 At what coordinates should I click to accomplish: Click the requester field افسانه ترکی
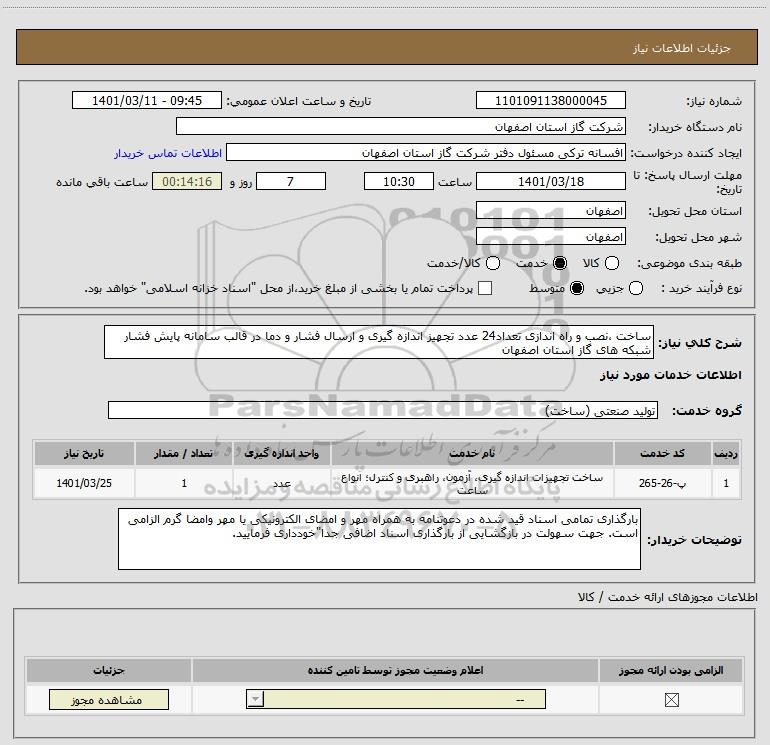pyautogui.click(x=426, y=153)
